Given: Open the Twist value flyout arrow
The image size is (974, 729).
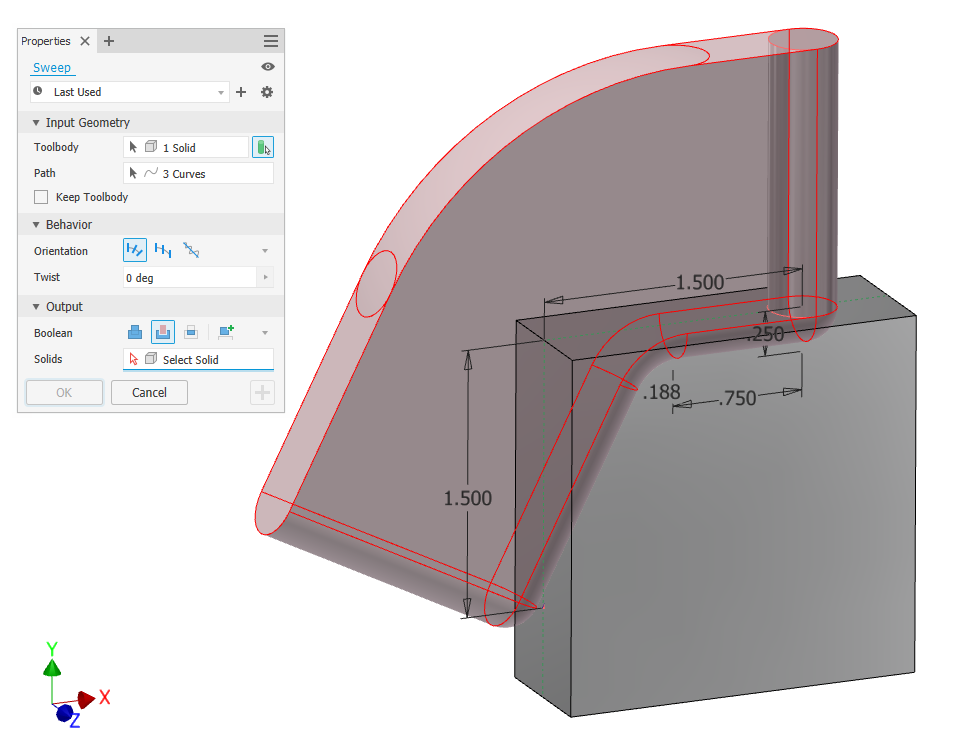Looking at the screenshot, I should [x=266, y=277].
